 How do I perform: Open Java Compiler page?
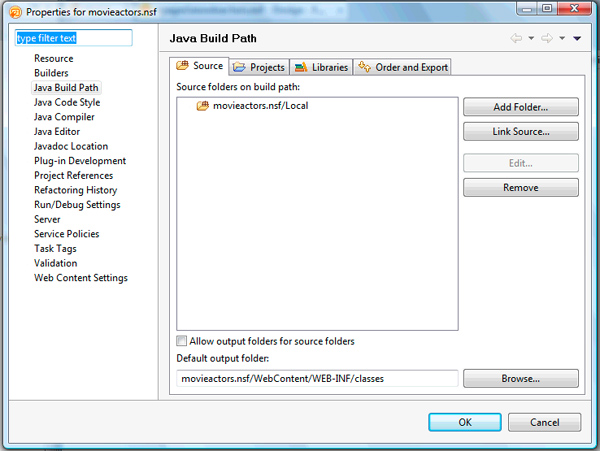[64, 117]
